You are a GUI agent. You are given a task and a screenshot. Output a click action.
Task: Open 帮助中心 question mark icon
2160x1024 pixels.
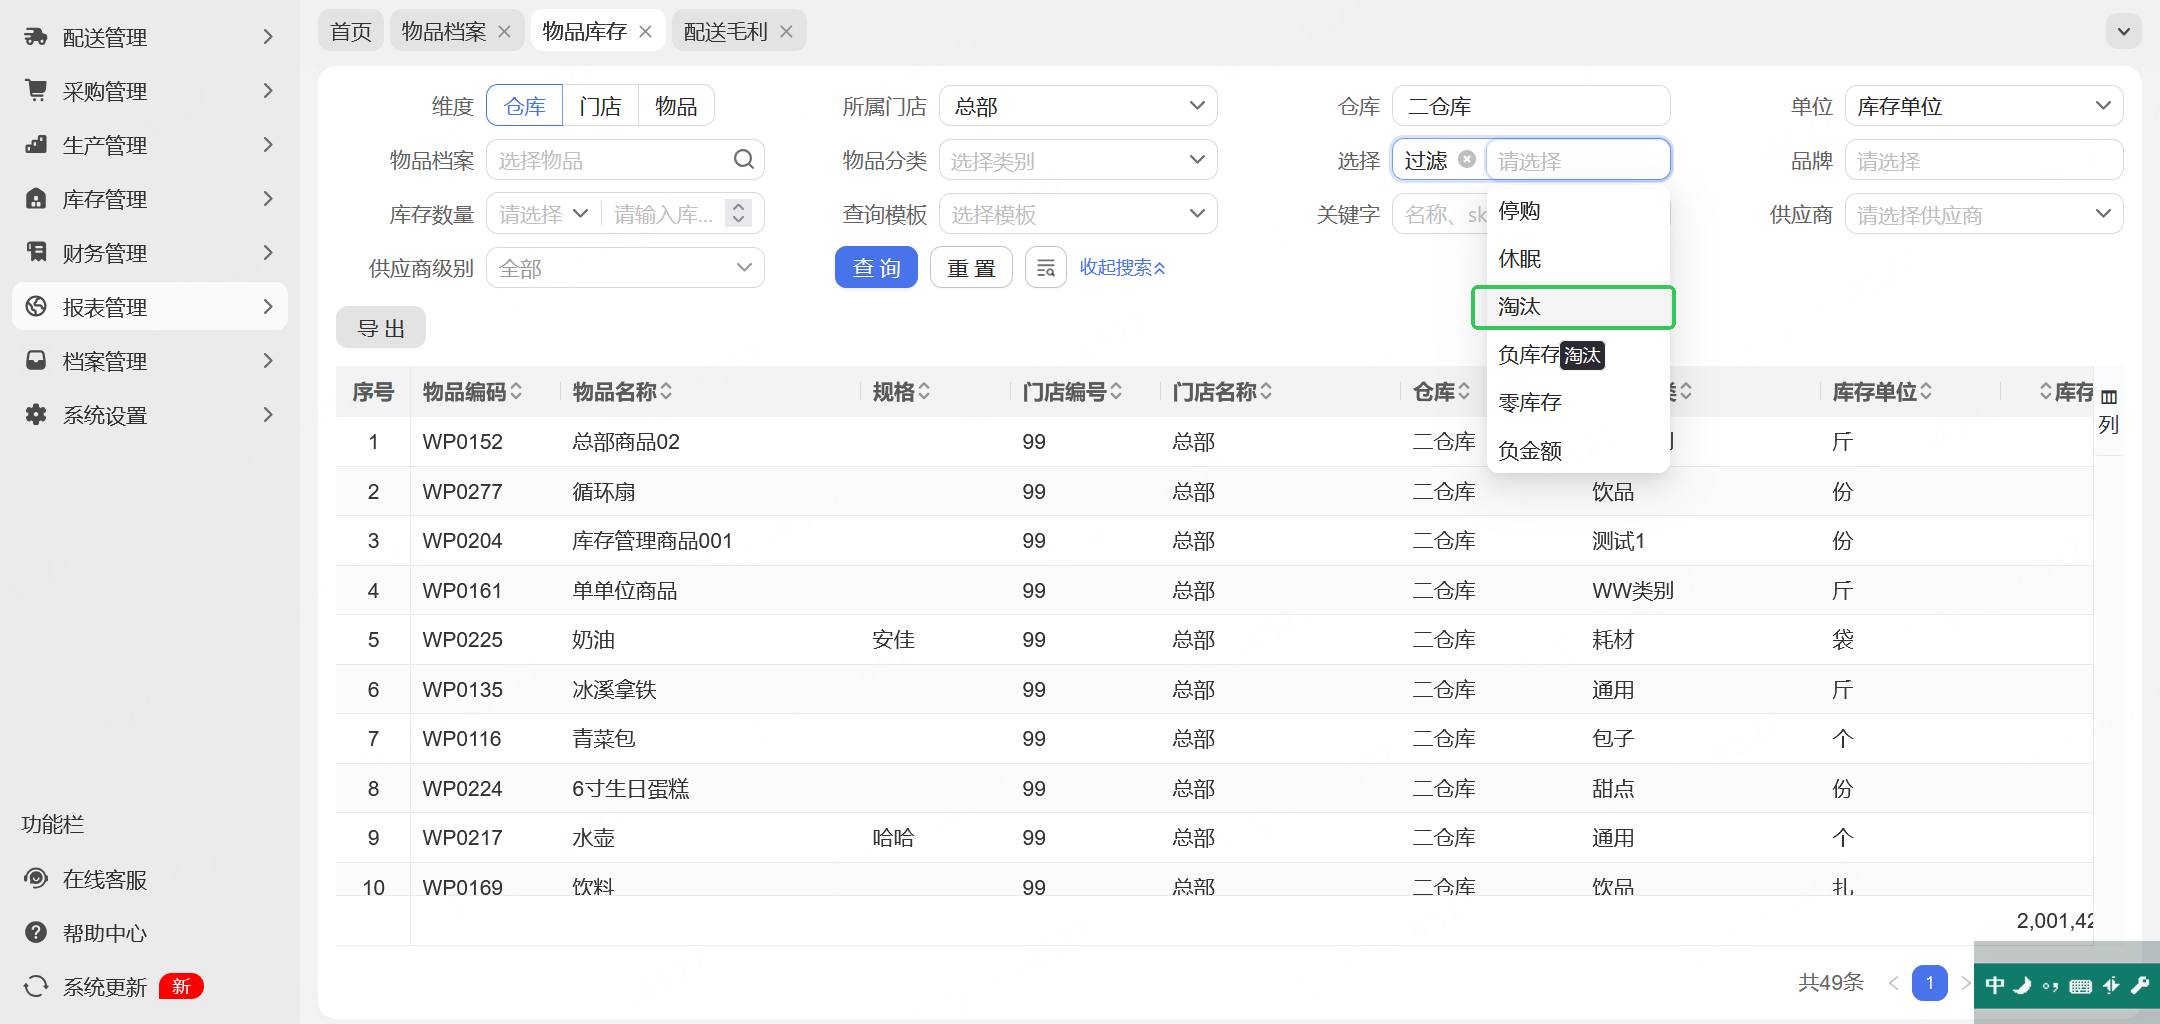tap(36, 933)
